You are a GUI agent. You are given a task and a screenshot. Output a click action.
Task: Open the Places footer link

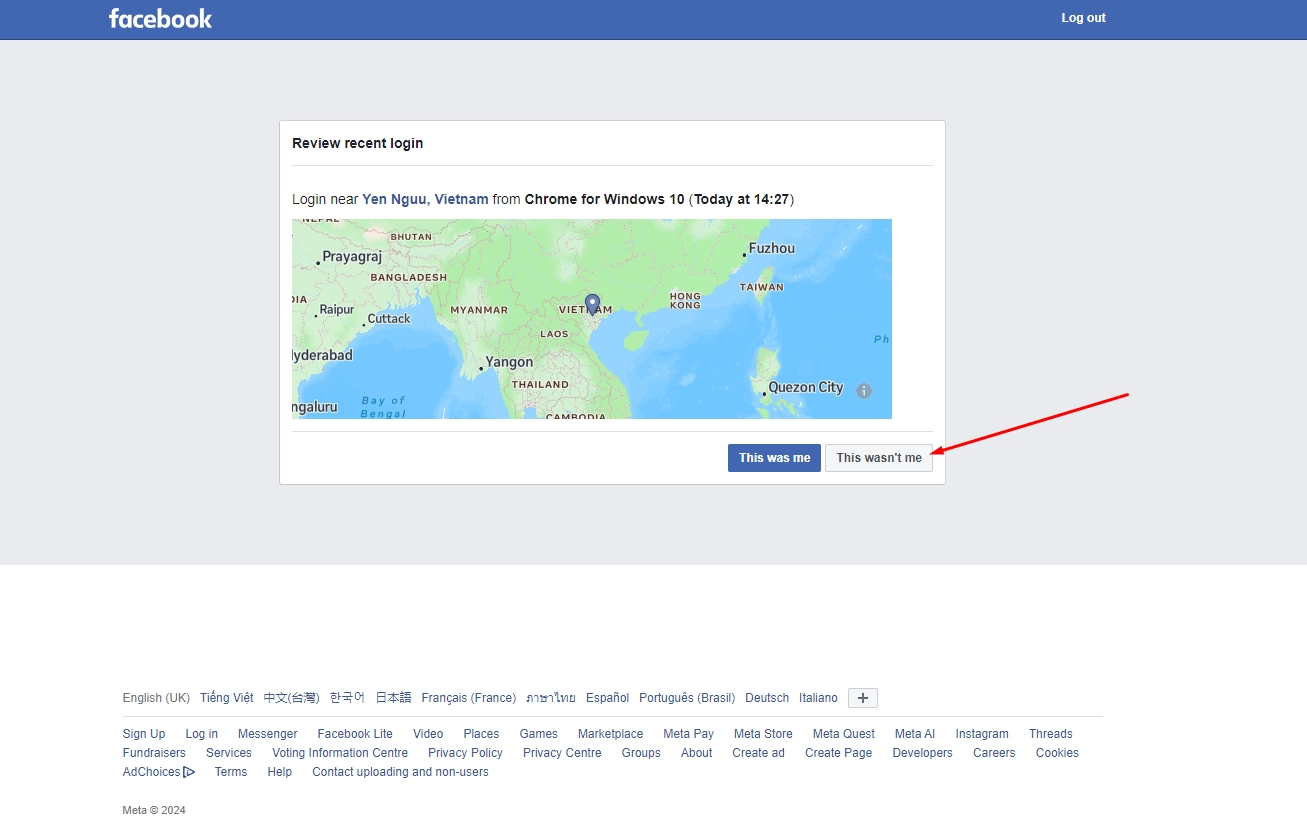pos(481,734)
